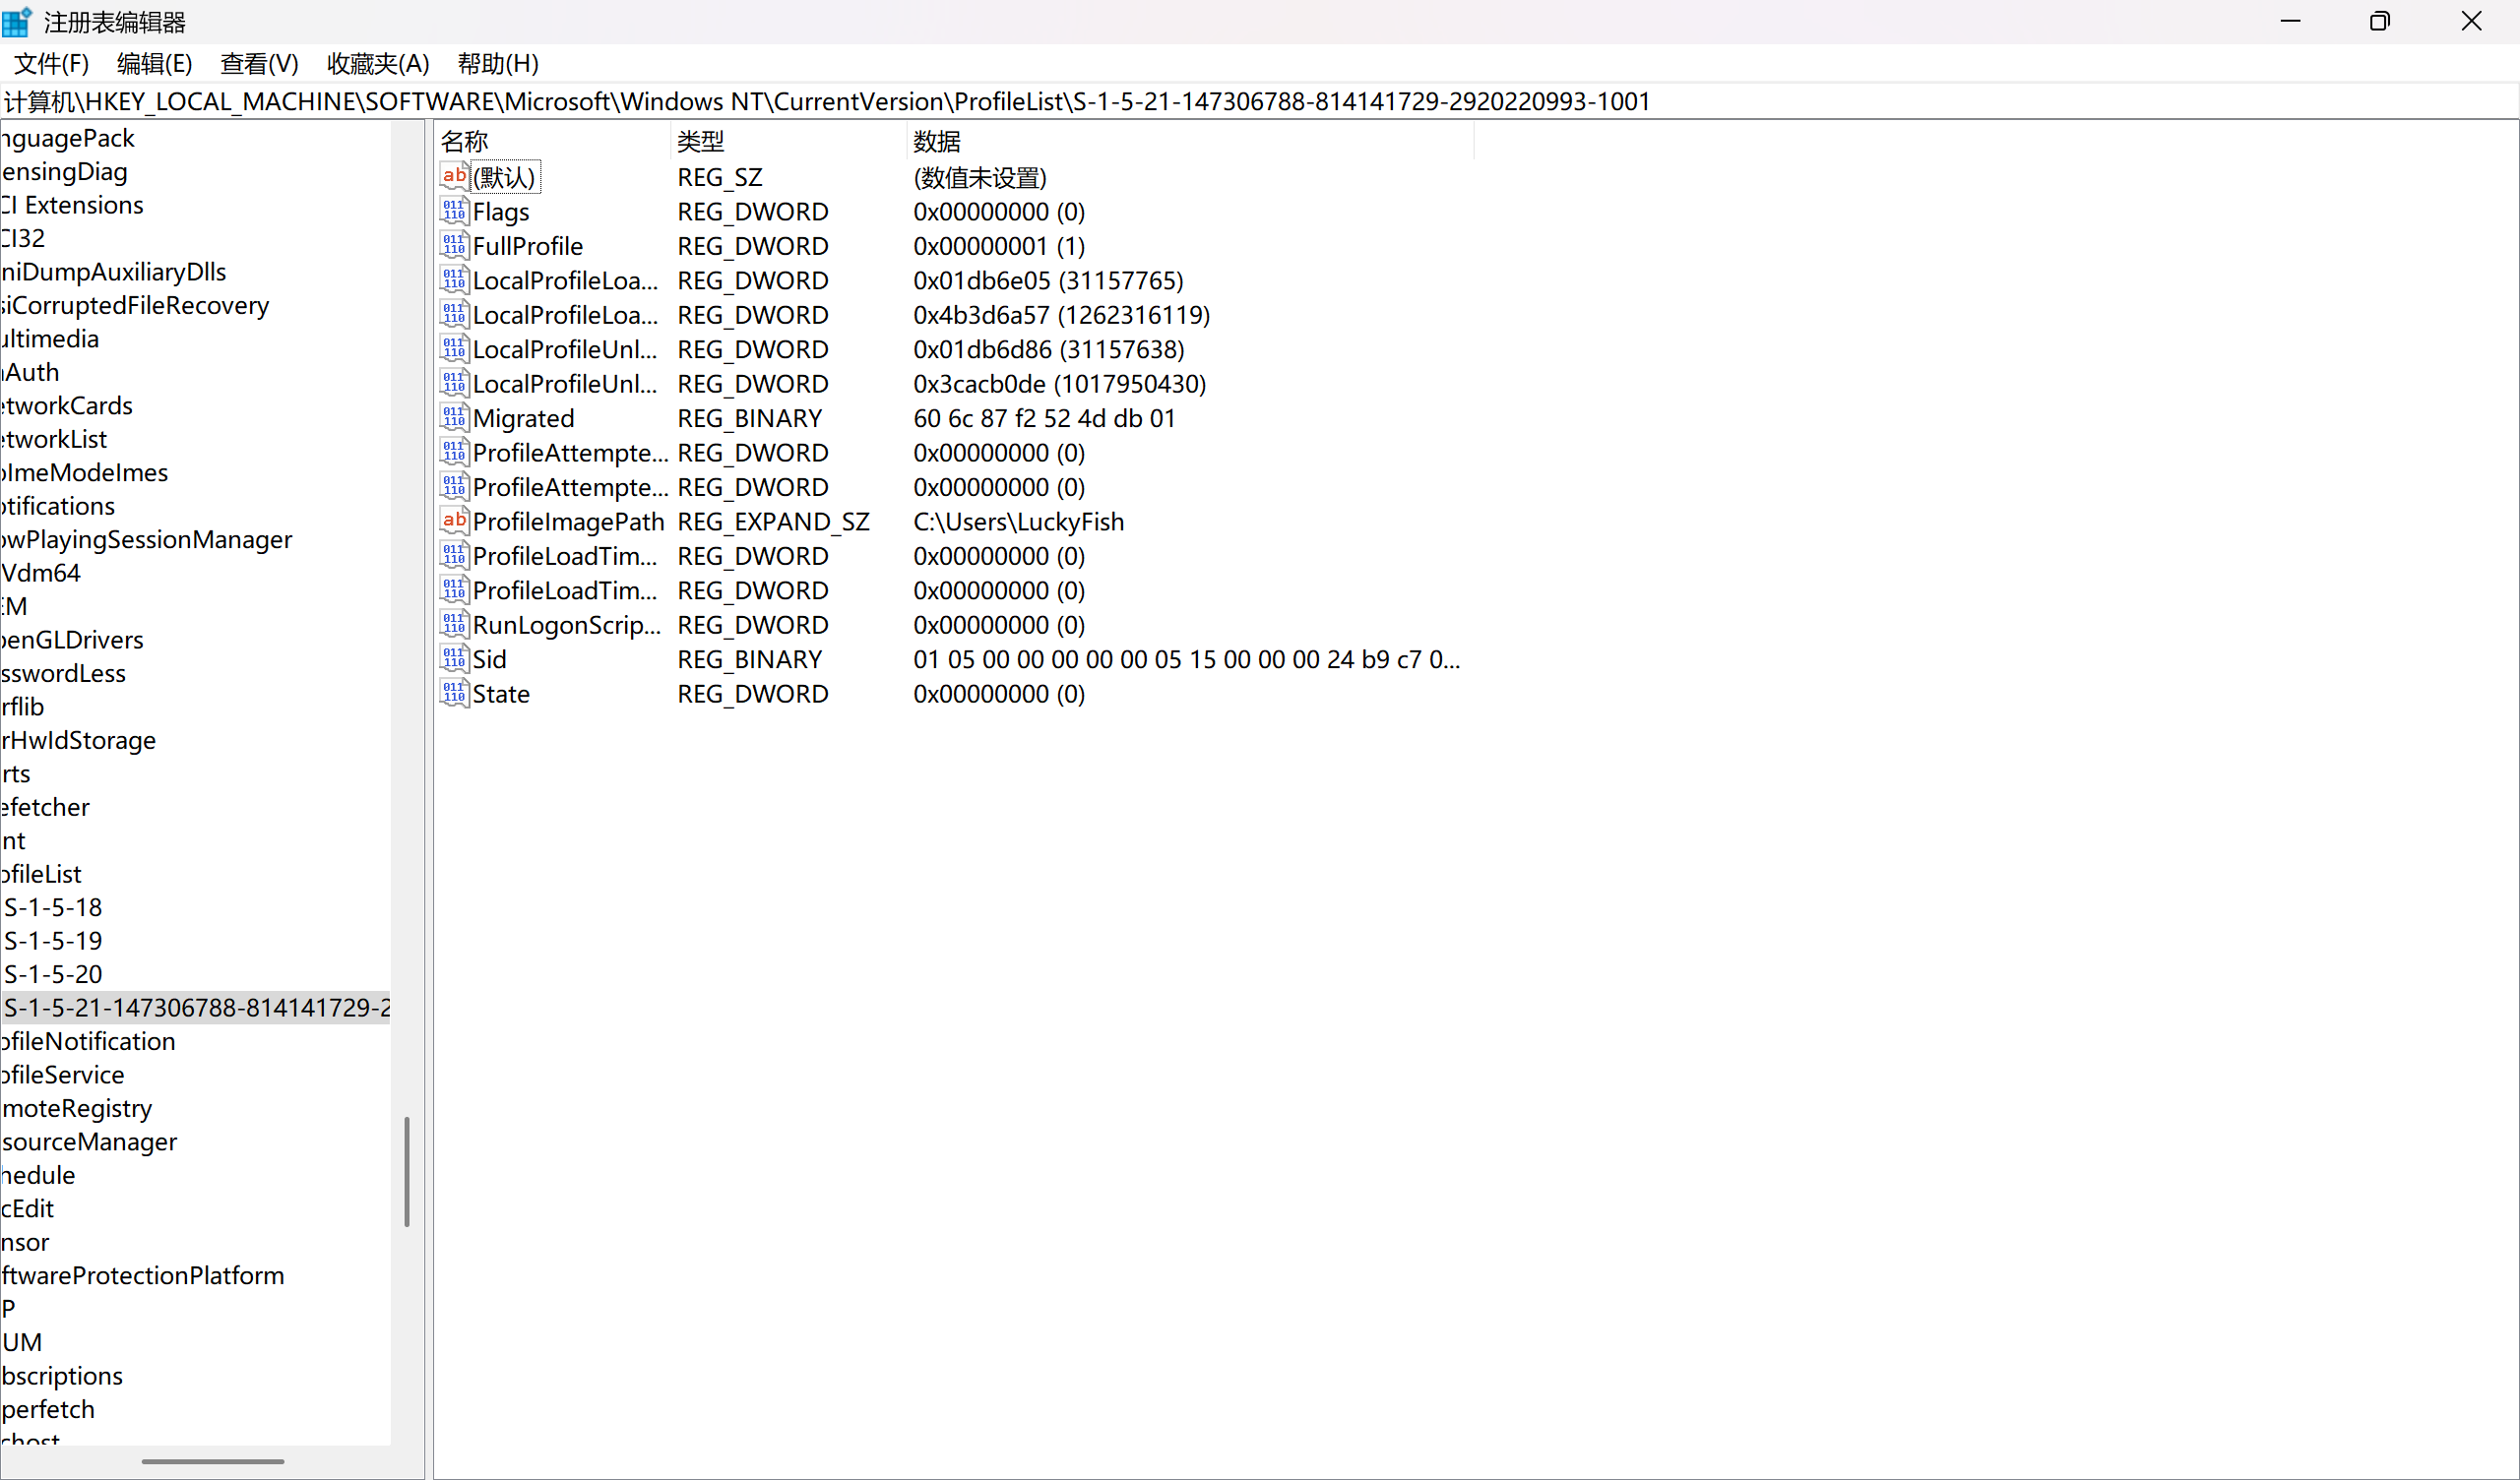Image resolution: width=2520 pixels, height=1480 pixels.
Task: Click the Flags DWORD value icon
Action: 454,211
